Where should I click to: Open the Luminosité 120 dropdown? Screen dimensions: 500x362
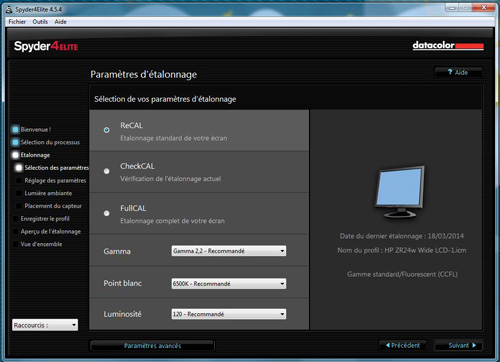pyautogui.click(x=229, y=314)
